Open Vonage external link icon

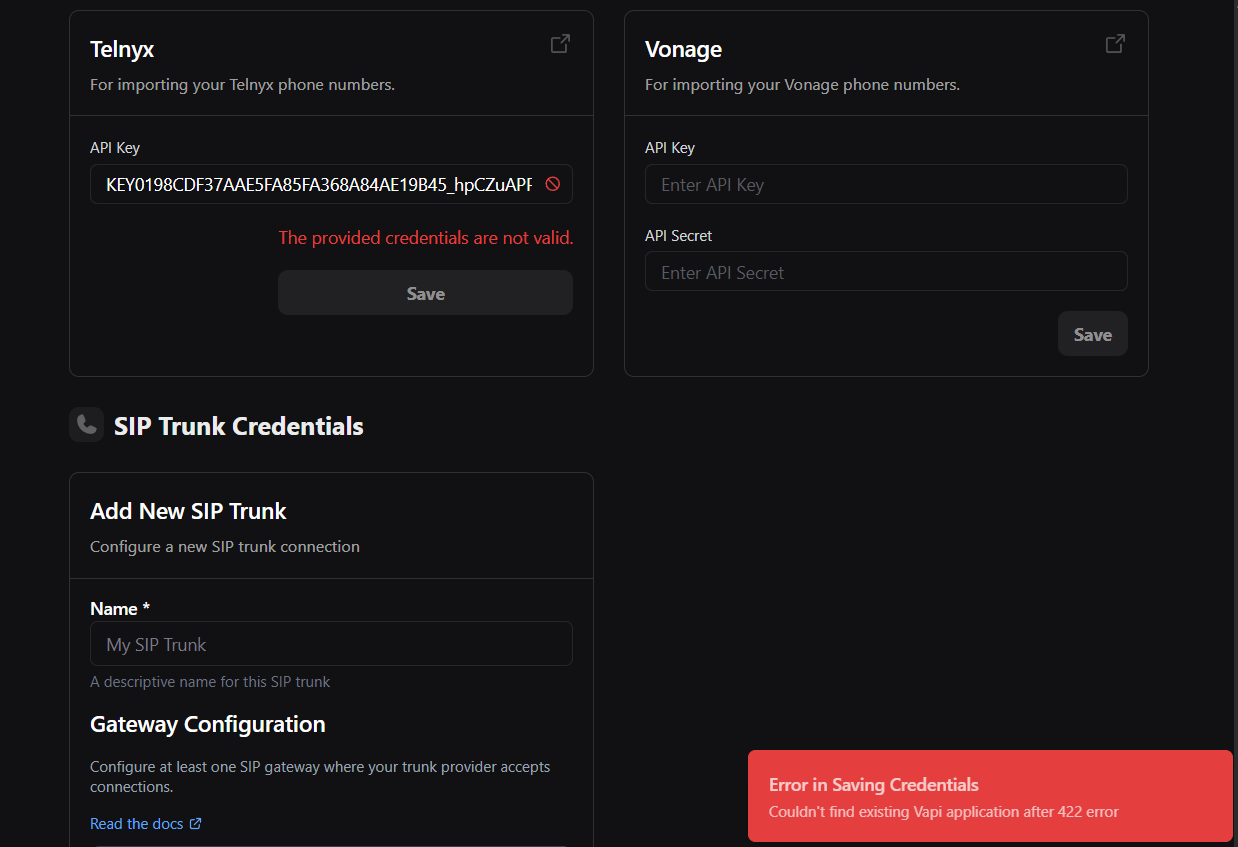[x=1115, y=44]
